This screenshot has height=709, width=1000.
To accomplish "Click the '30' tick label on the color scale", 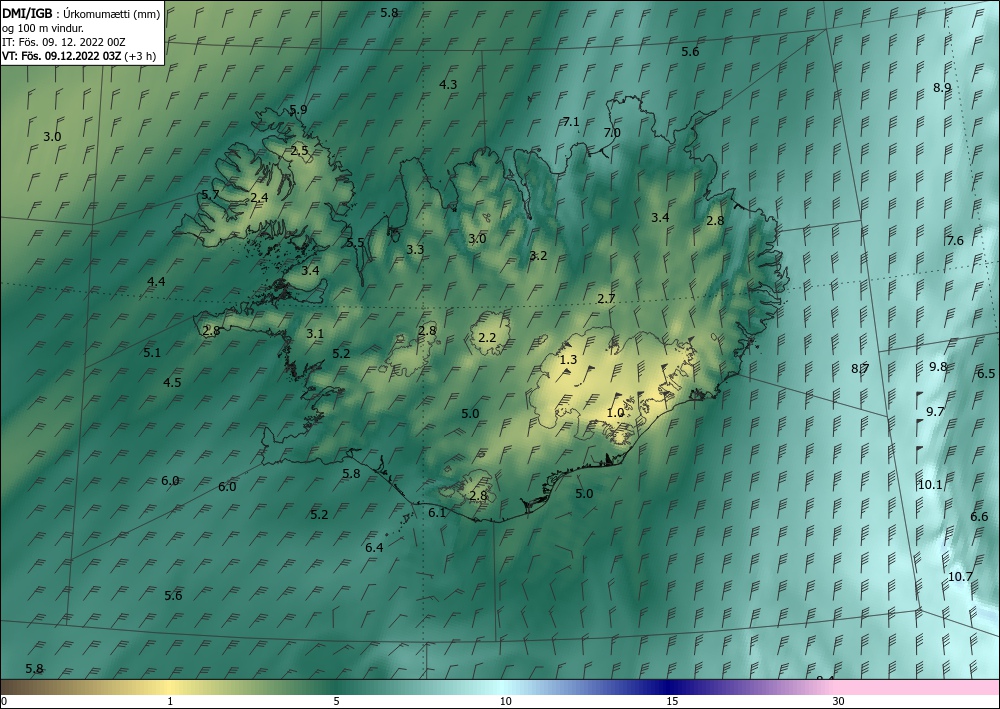I will click(x=838, y=701).
